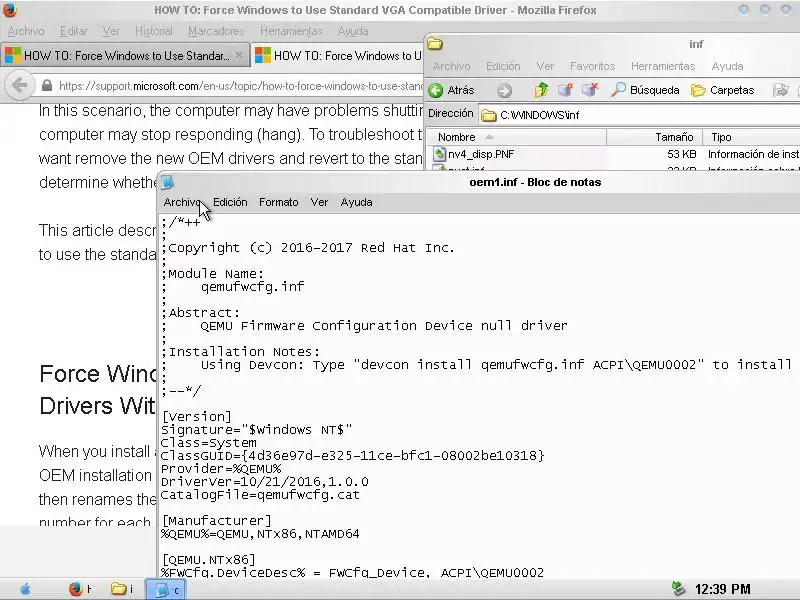This screenshot has width=800, height=600.
Task: Click the Copyright Red Hat Inc. line
Action: click(x=311, y=248)
